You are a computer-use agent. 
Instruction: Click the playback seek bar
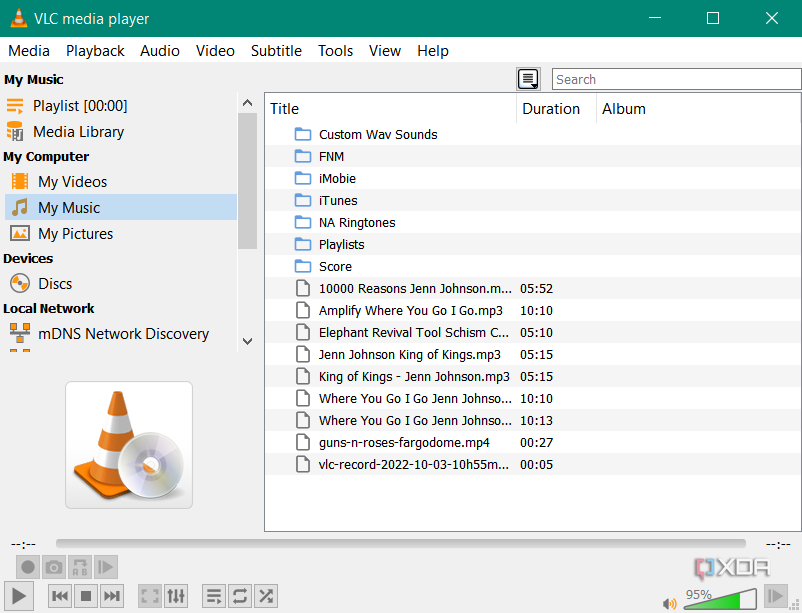[x=400, y=543]
